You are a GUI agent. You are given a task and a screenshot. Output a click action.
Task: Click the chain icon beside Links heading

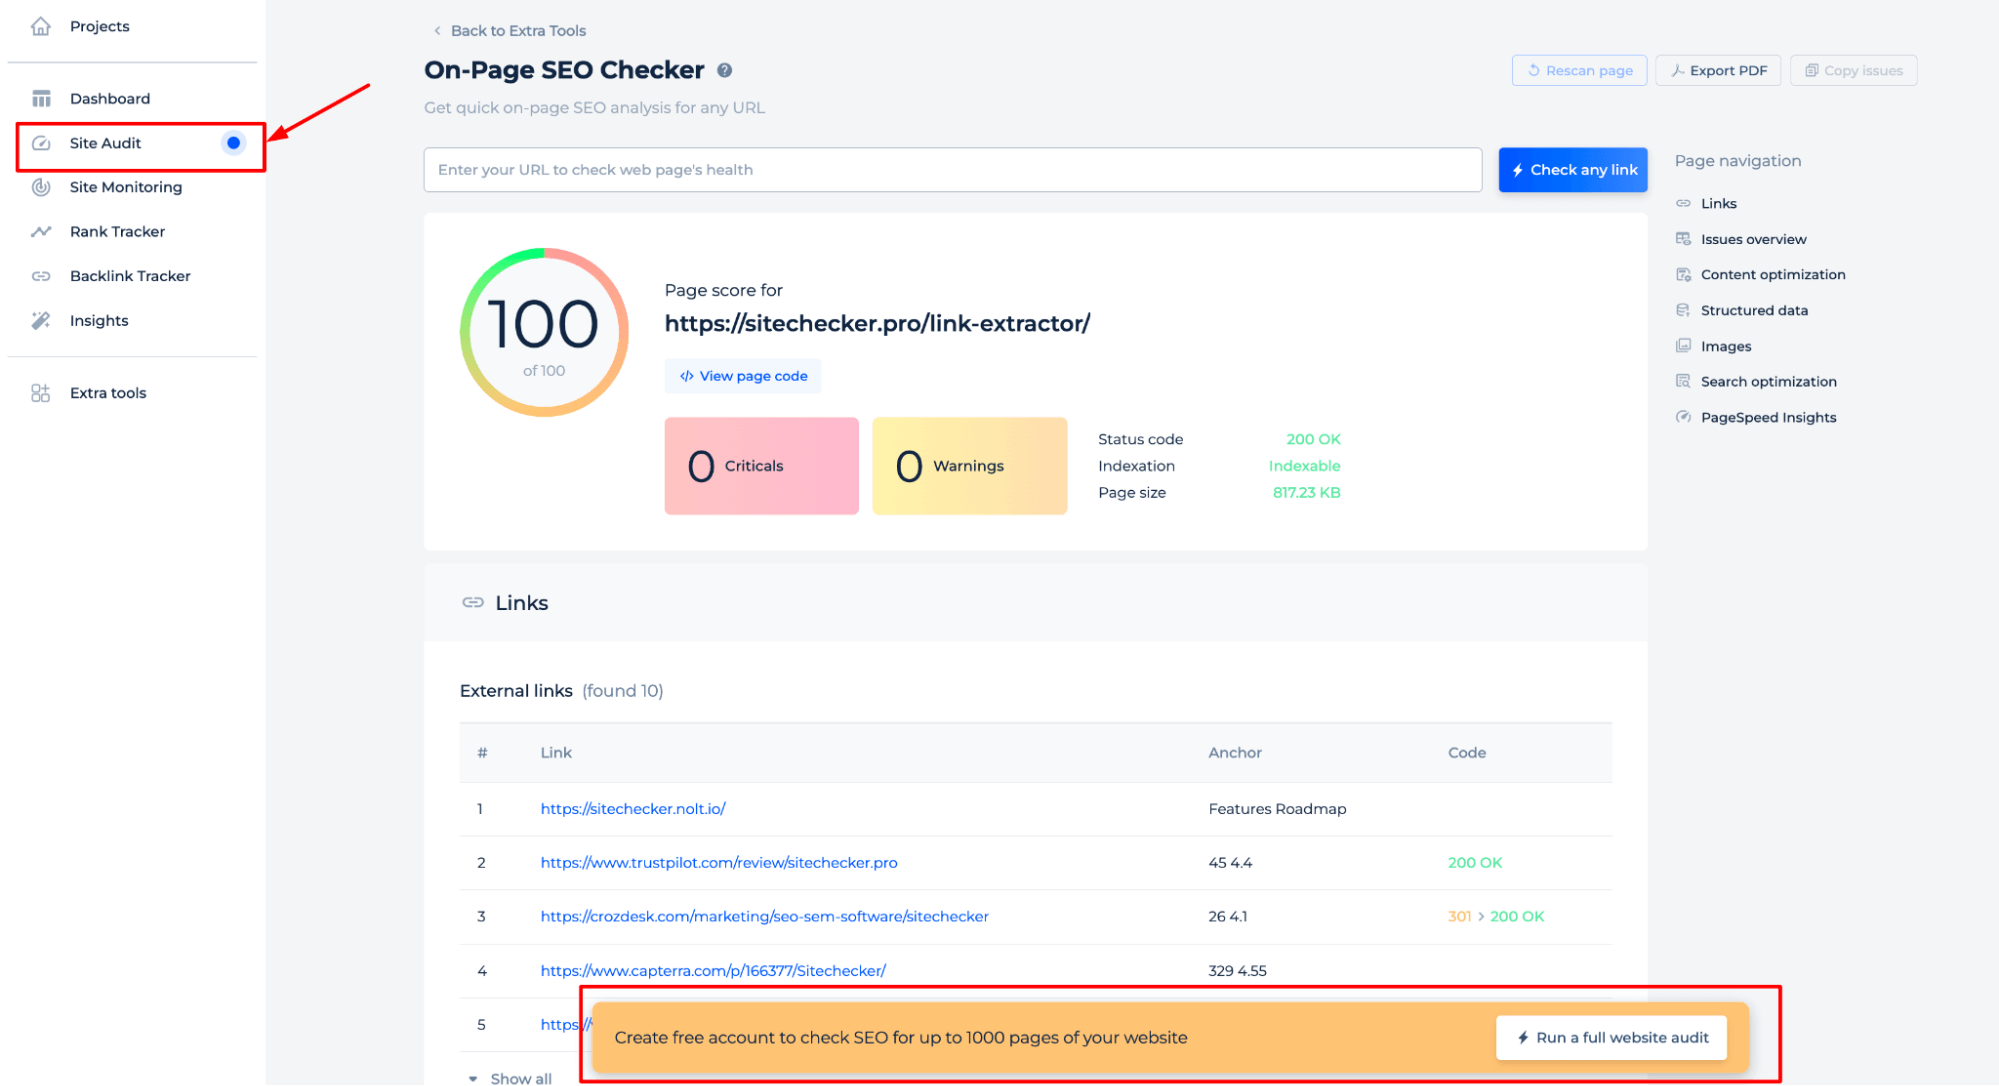pos(473,602)
